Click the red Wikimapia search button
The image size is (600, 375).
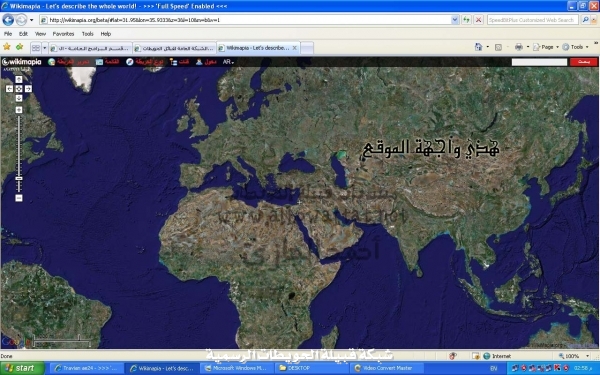pyautogui.click(x=583, y=62)
